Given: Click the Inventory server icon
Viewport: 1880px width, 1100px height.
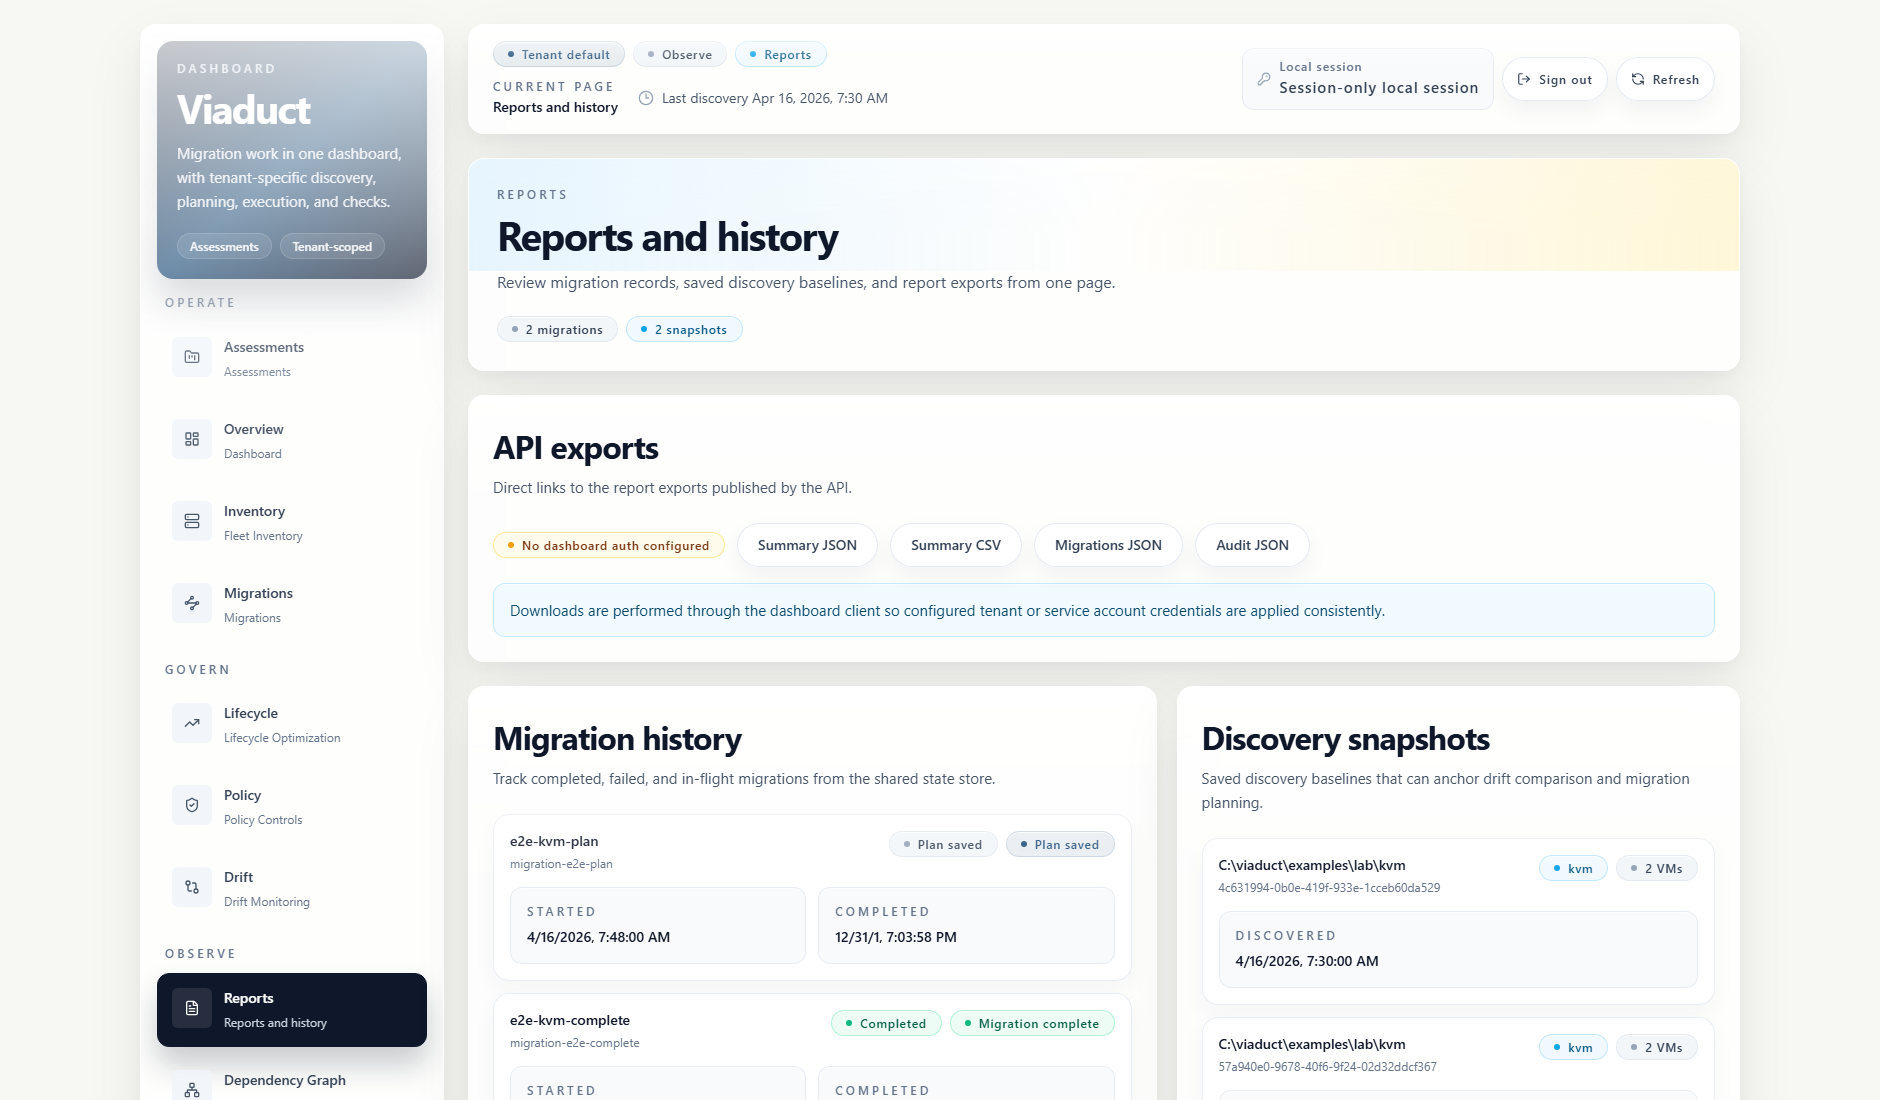Looking at the screenshot, I should [192, 521].
